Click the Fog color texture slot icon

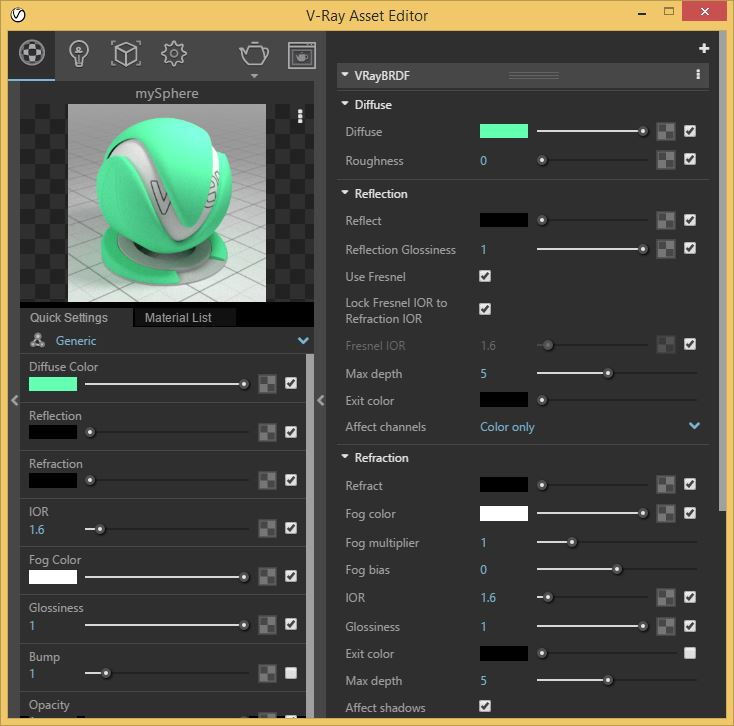point(666,513)
